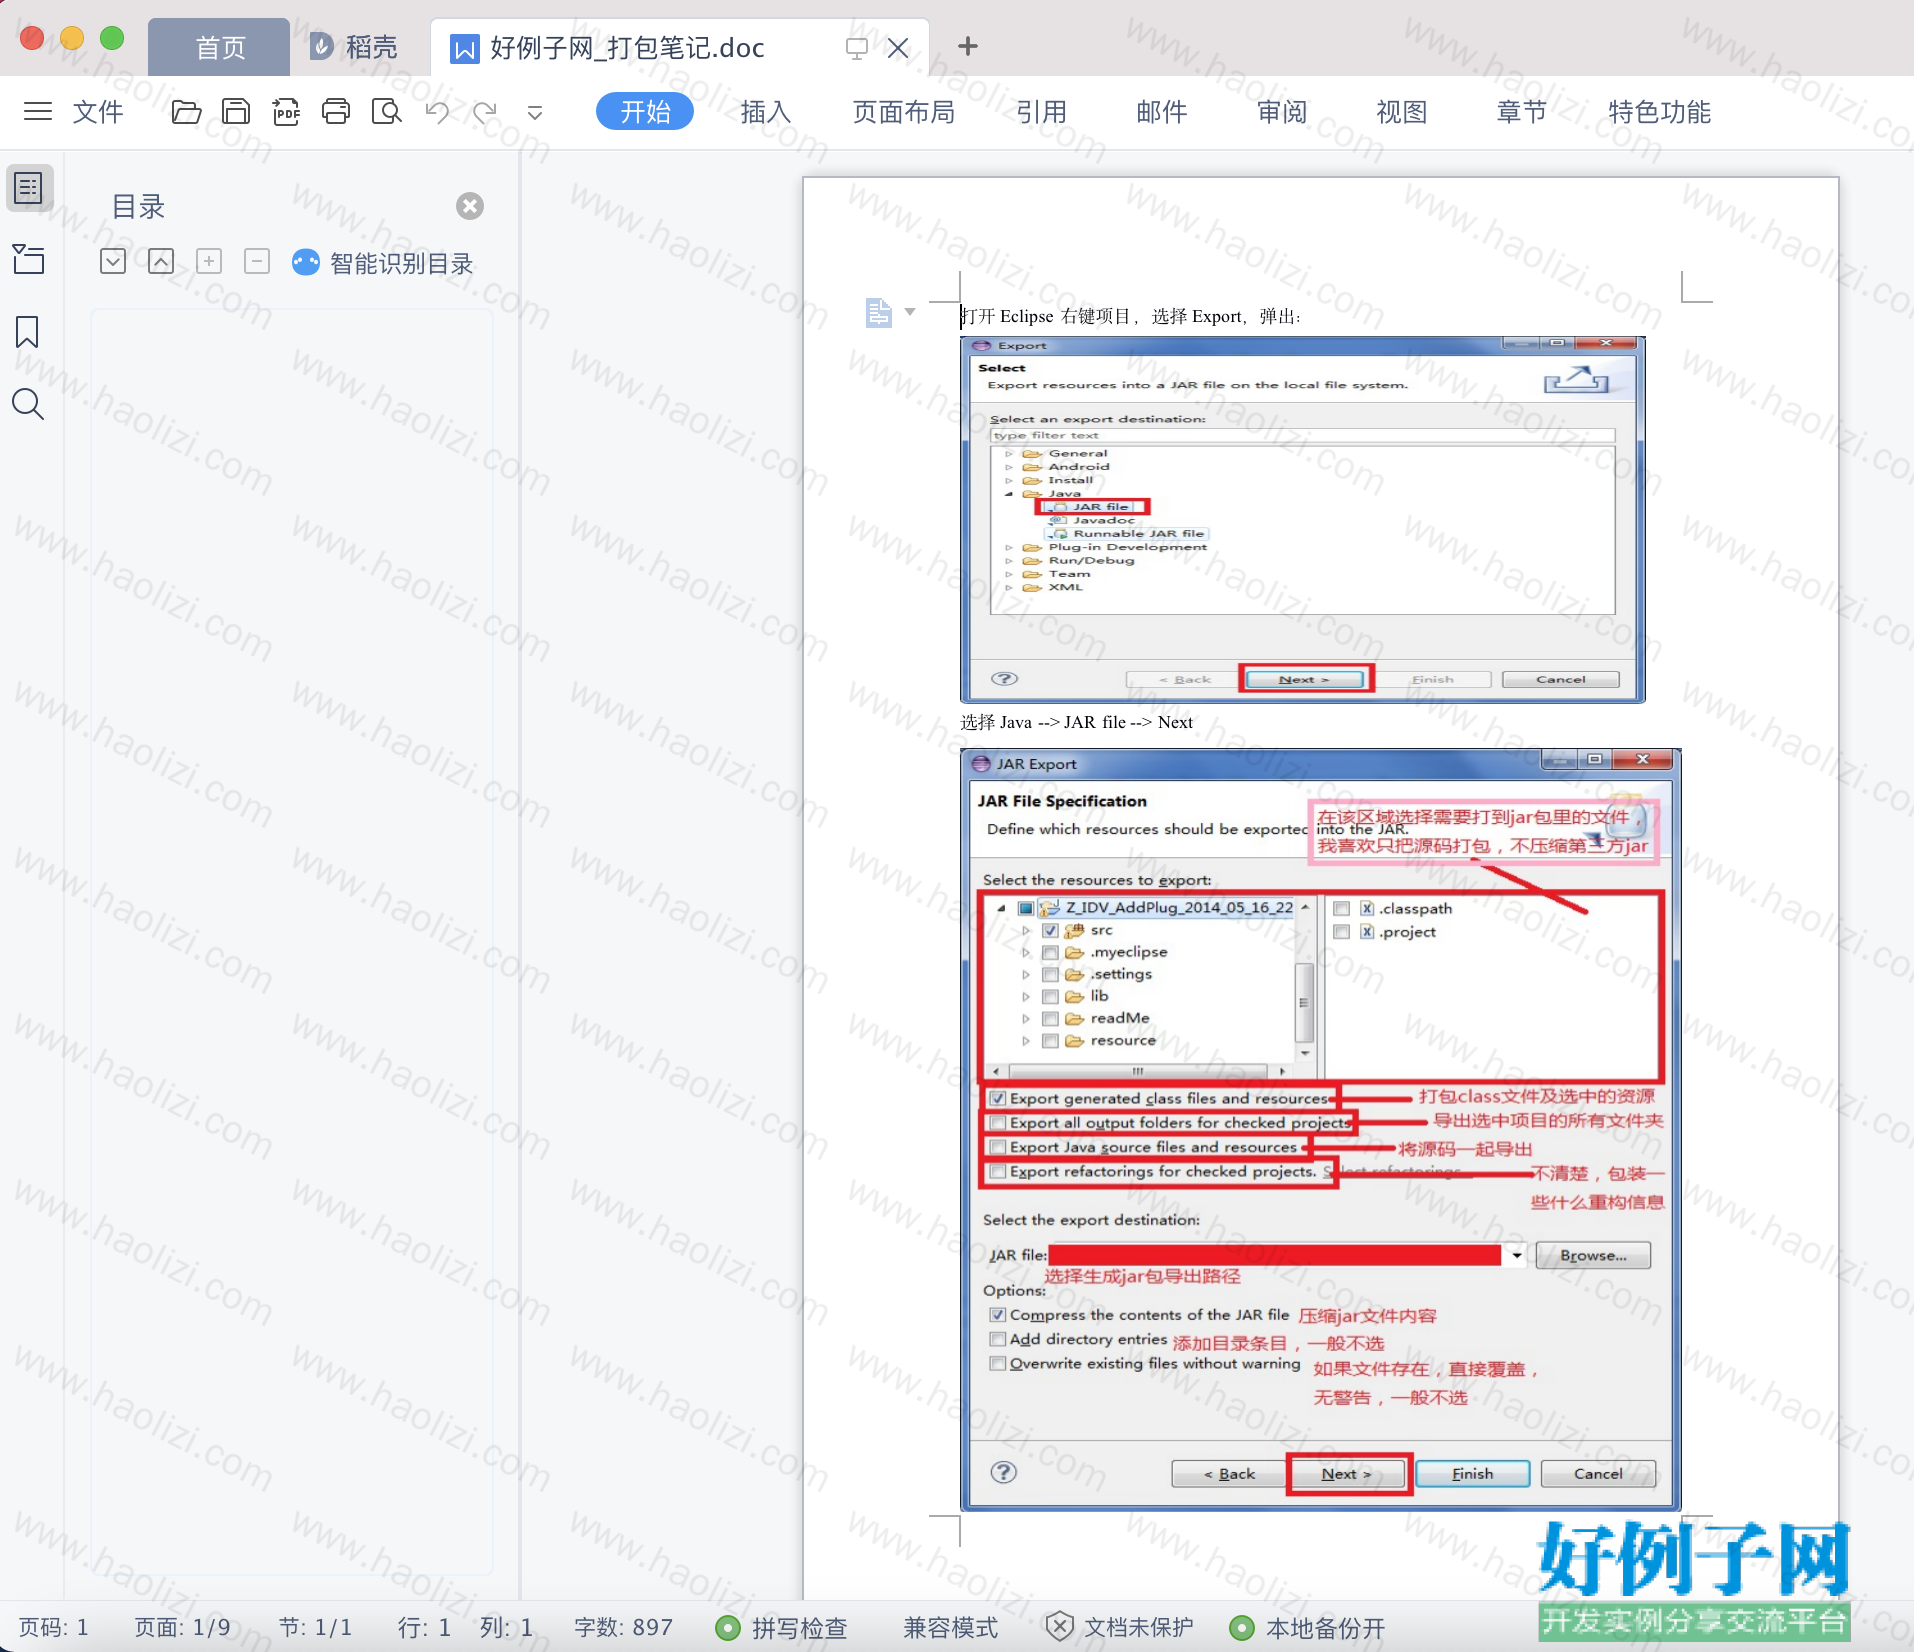Export the document to PDF

coord(286,111)
